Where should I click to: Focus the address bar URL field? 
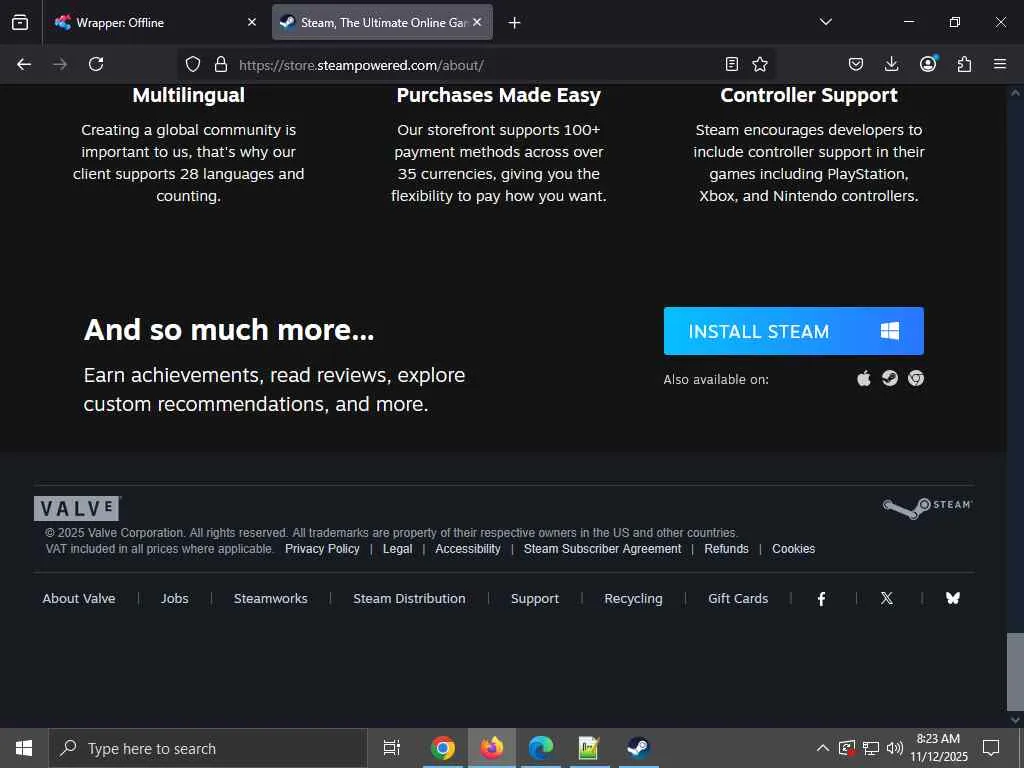[475, 65]
